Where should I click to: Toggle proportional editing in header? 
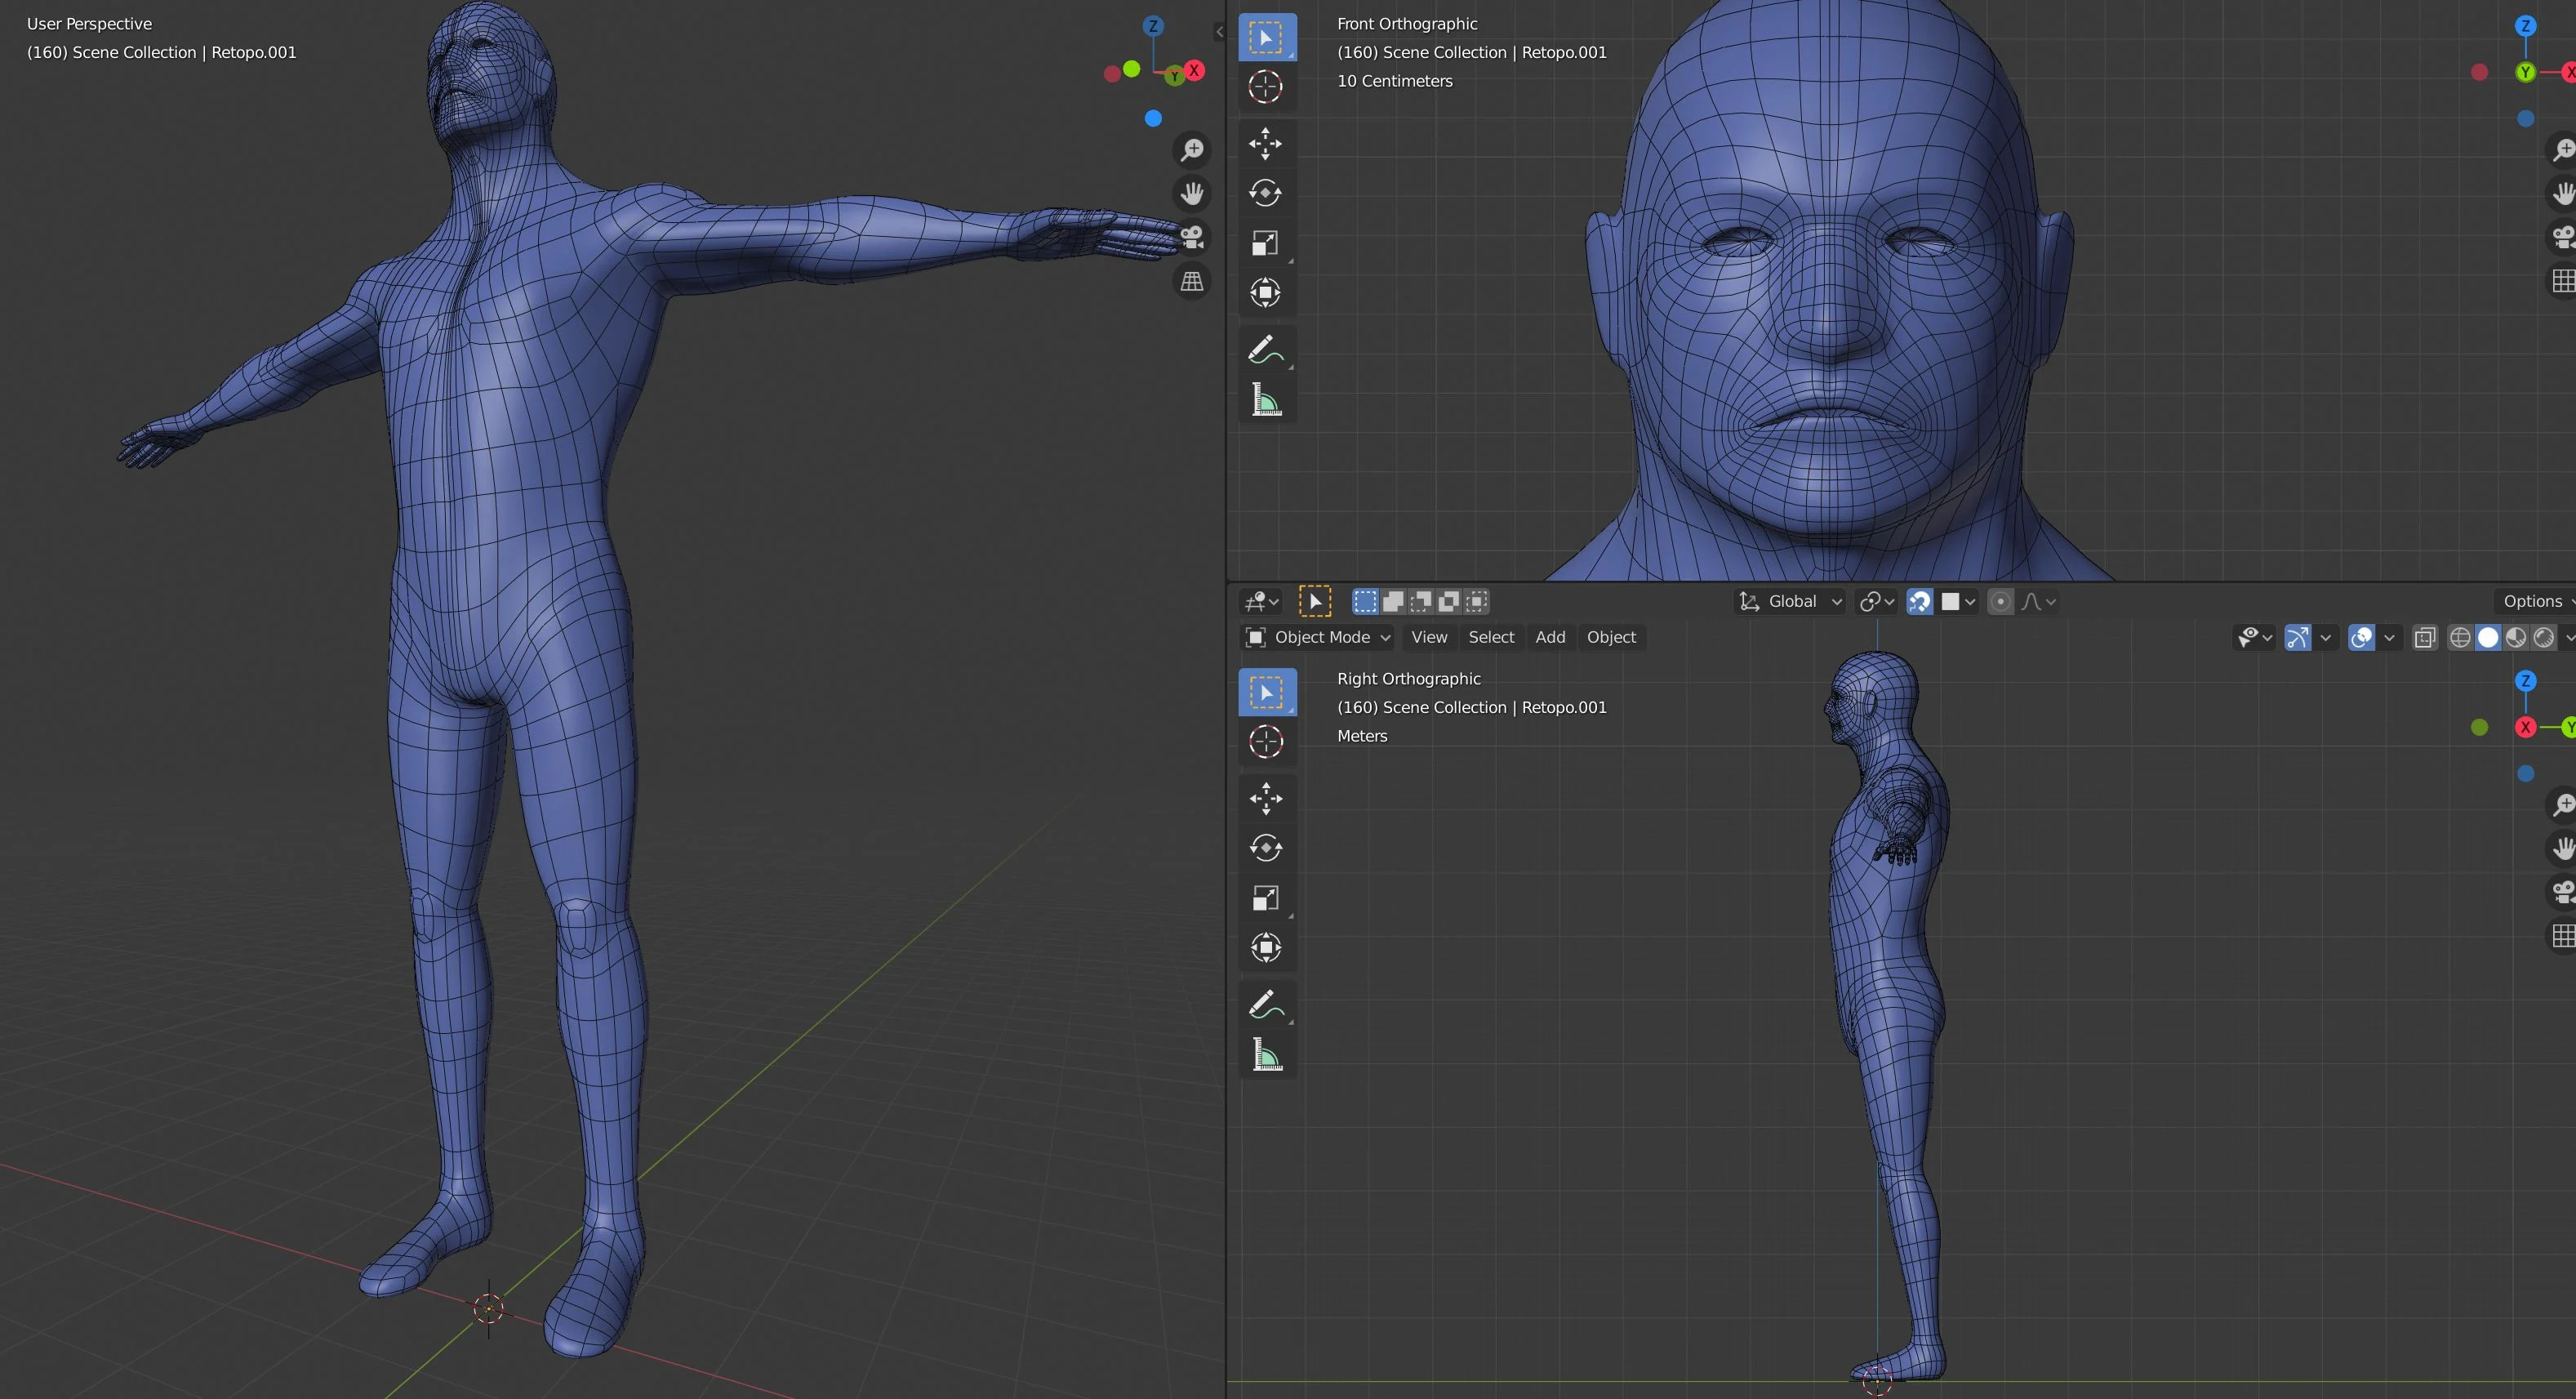(2000, 601)
